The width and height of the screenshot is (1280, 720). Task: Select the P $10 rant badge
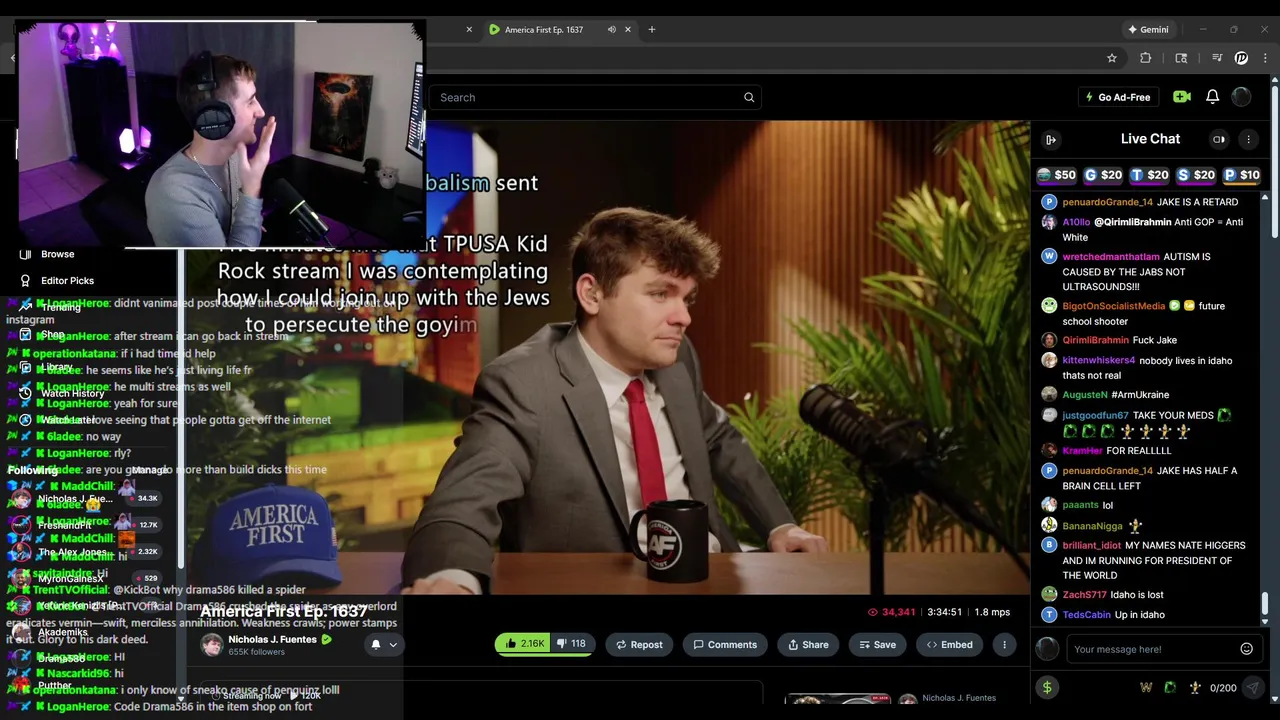[x=1242, y=175]
